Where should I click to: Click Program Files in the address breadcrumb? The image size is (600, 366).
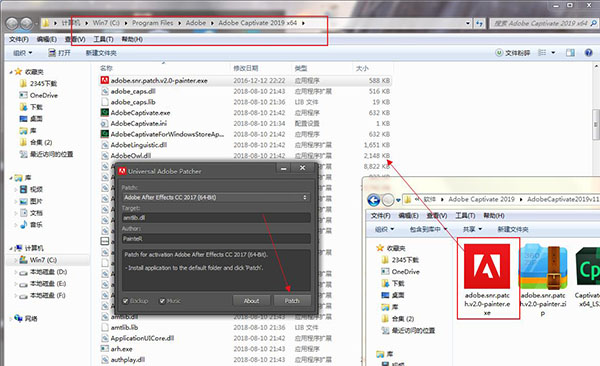(152, 23)
